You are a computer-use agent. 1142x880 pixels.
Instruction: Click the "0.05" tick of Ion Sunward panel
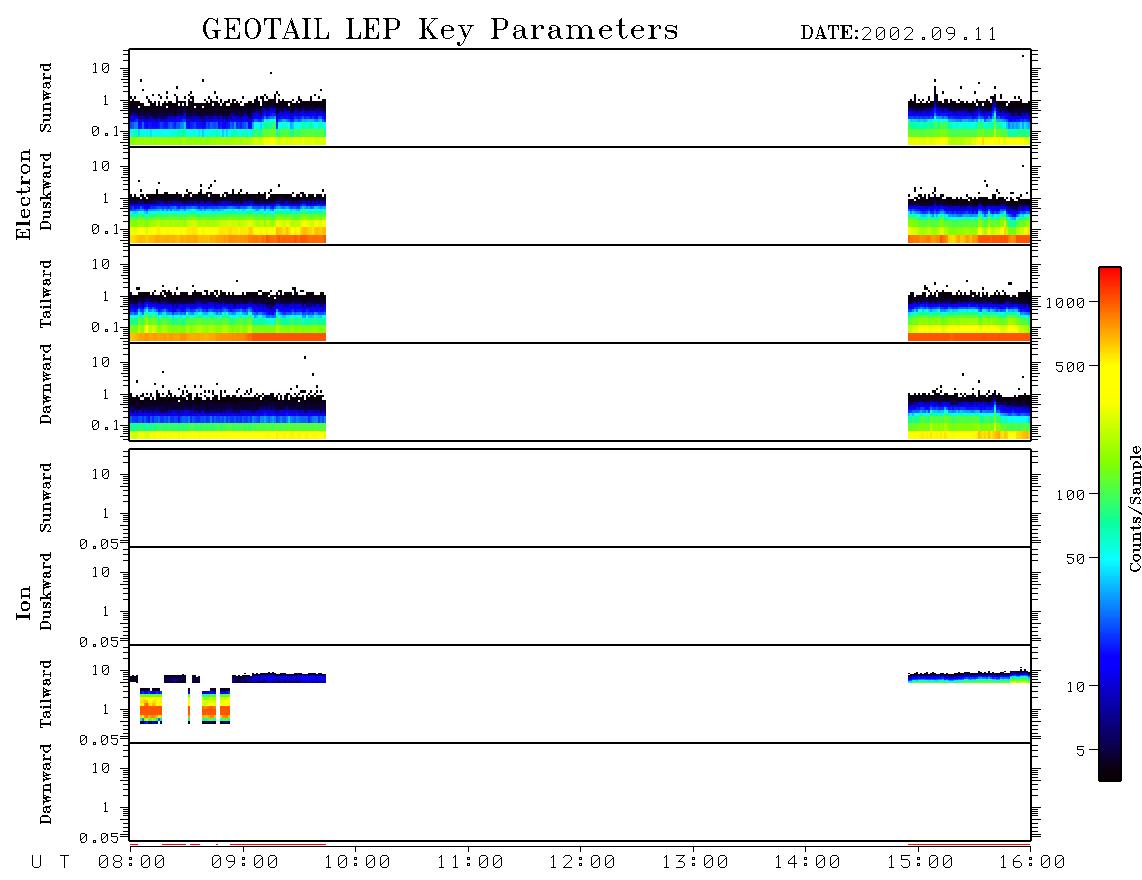coord(98,544)
